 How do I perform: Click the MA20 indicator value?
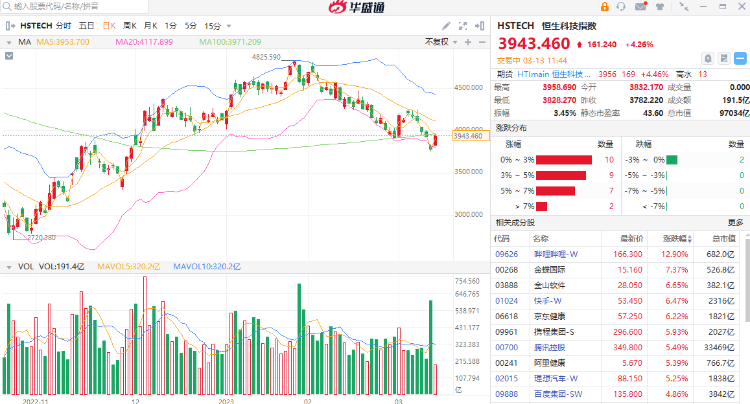[x=144, y=42]
